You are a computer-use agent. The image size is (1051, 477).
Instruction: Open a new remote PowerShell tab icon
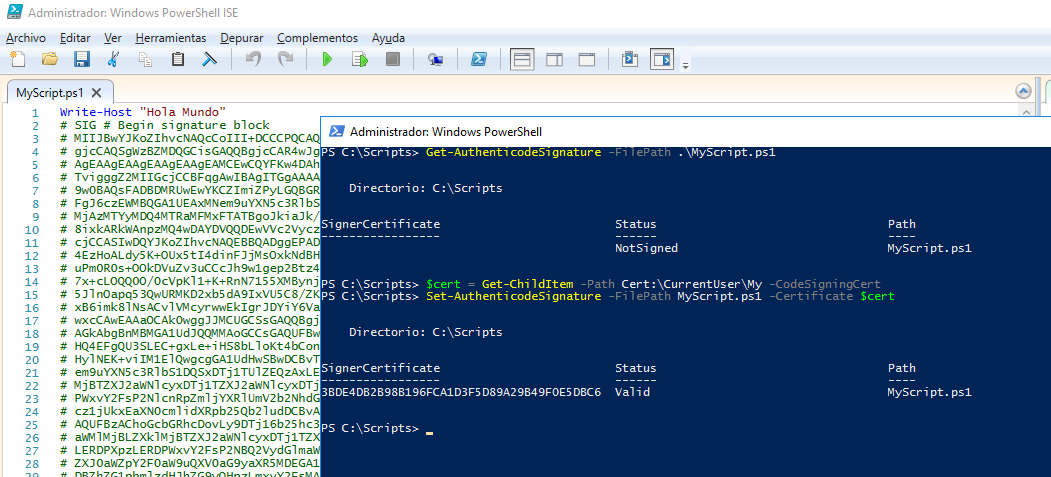point(436,59)
